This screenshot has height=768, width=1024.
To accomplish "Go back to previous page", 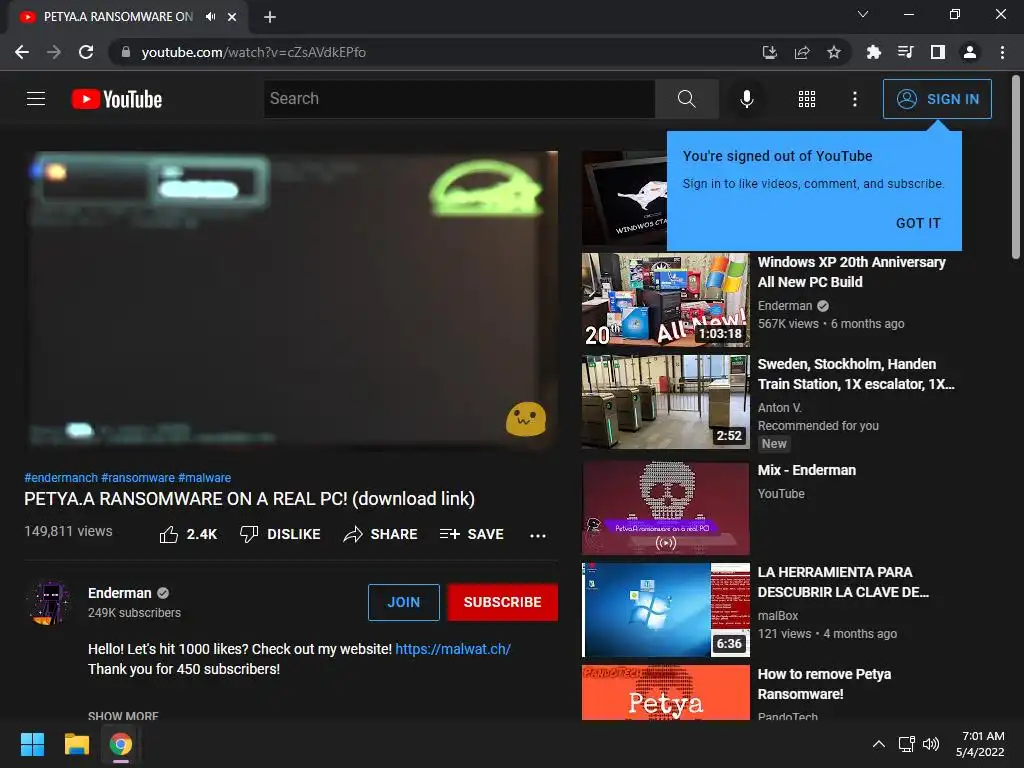I will click(22, 52).
